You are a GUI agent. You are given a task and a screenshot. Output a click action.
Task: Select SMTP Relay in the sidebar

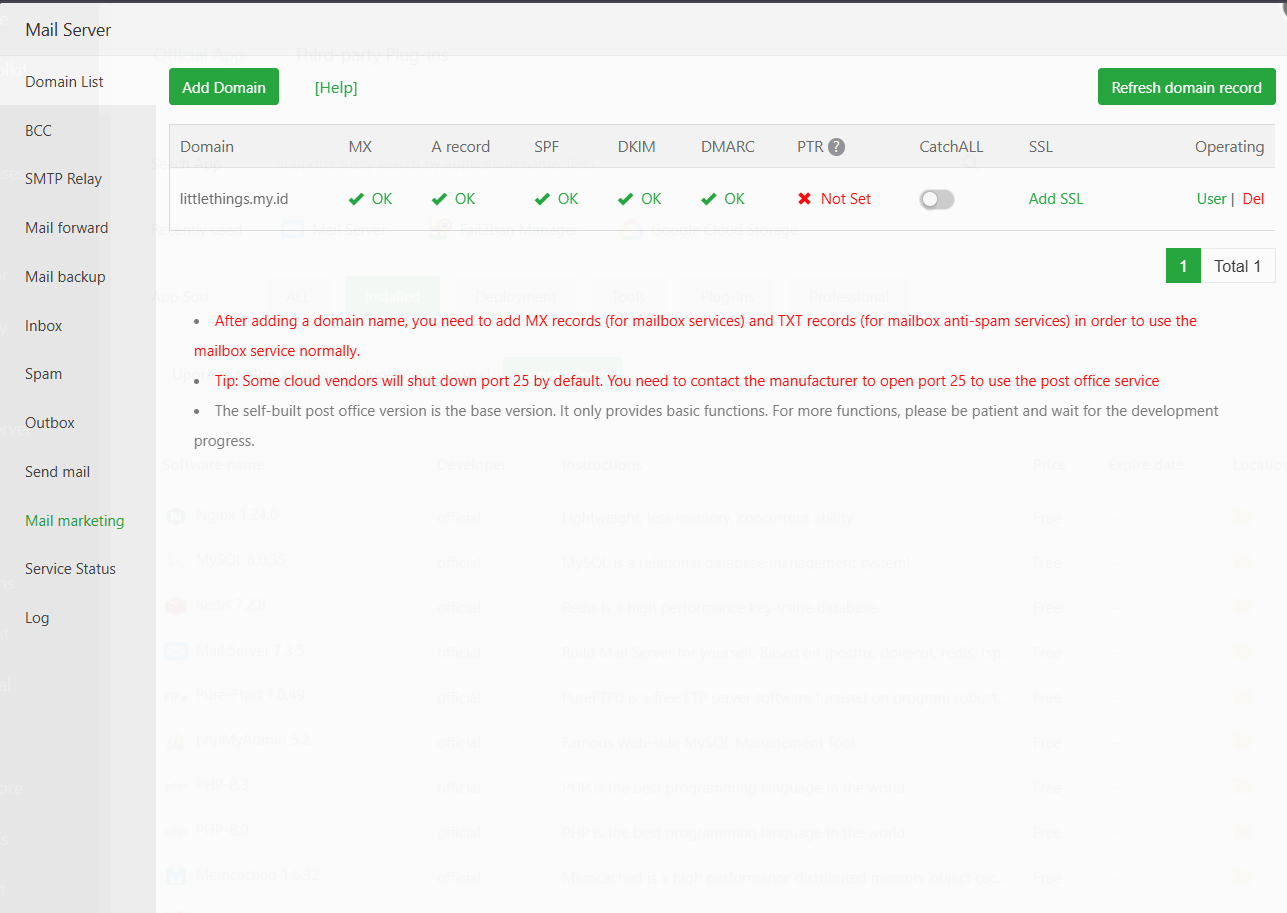tap(61, 178)
